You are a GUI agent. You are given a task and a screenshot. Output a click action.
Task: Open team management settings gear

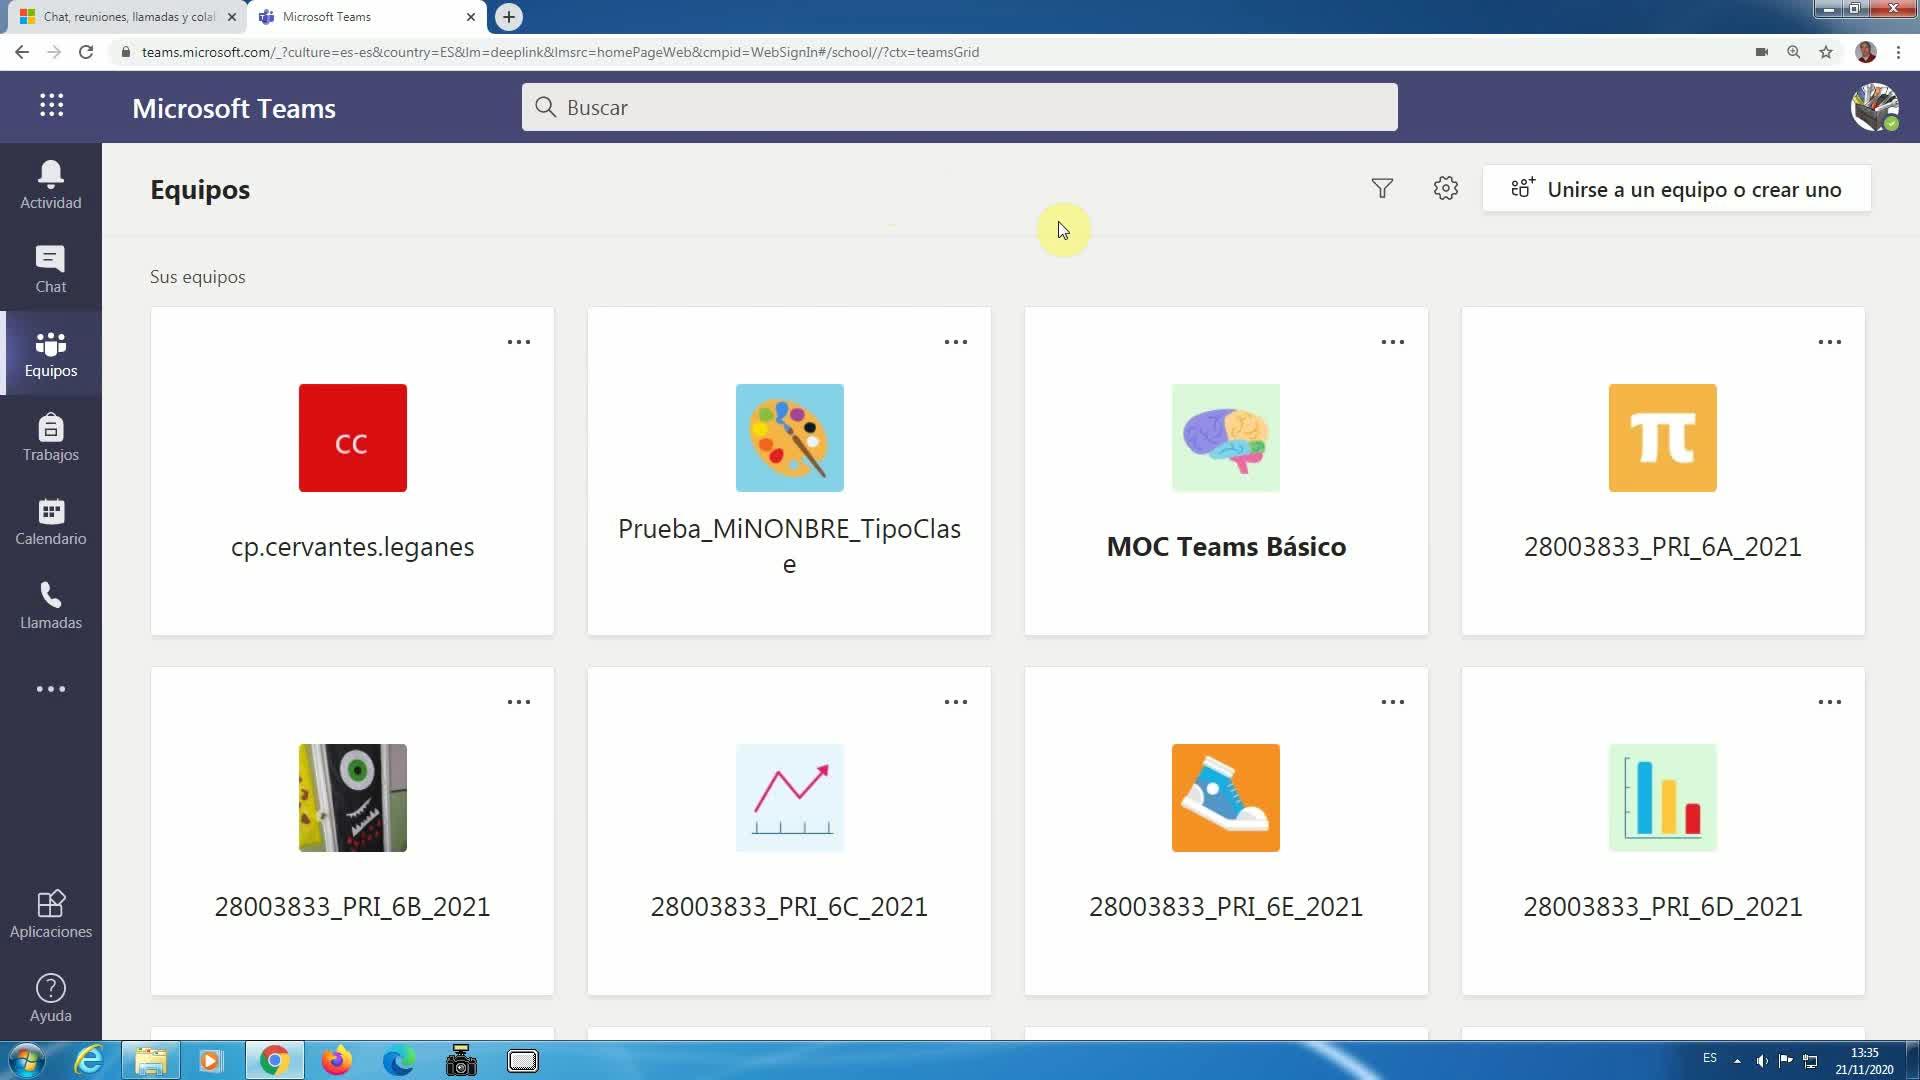coord(1445,189)
